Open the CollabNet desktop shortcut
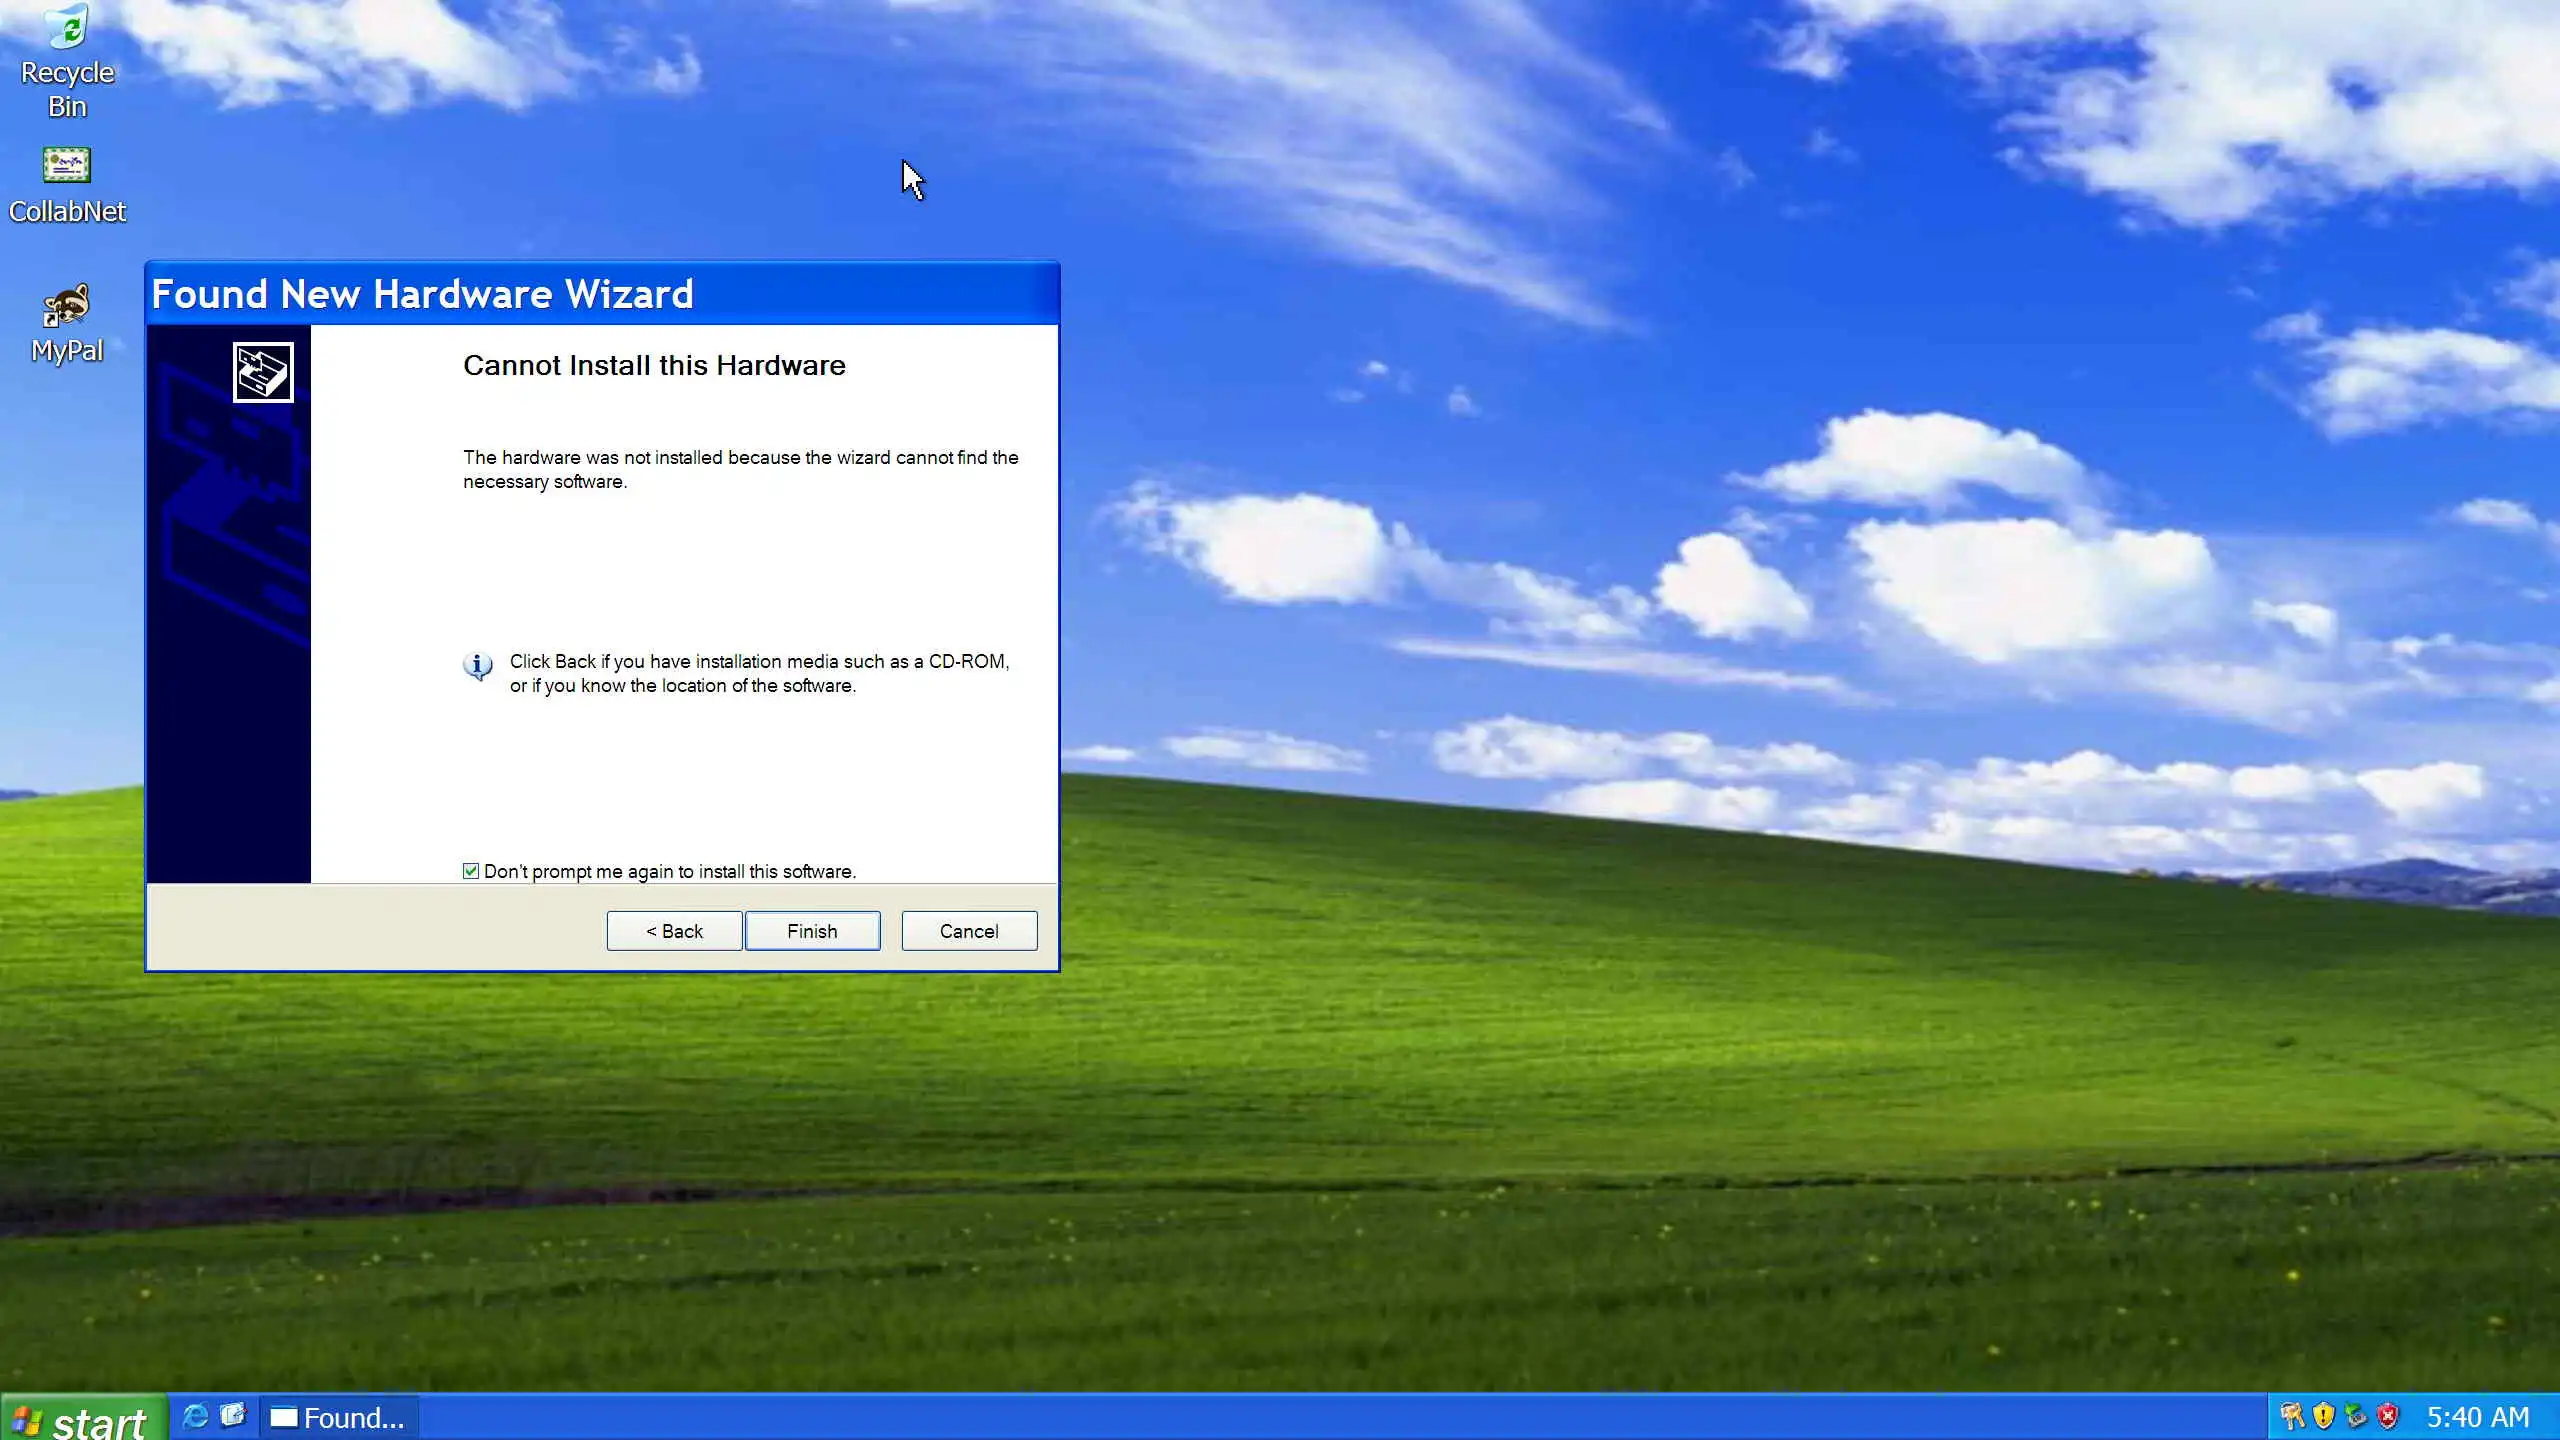This screenshot has width=2560, height=1440. pos(67,166)
